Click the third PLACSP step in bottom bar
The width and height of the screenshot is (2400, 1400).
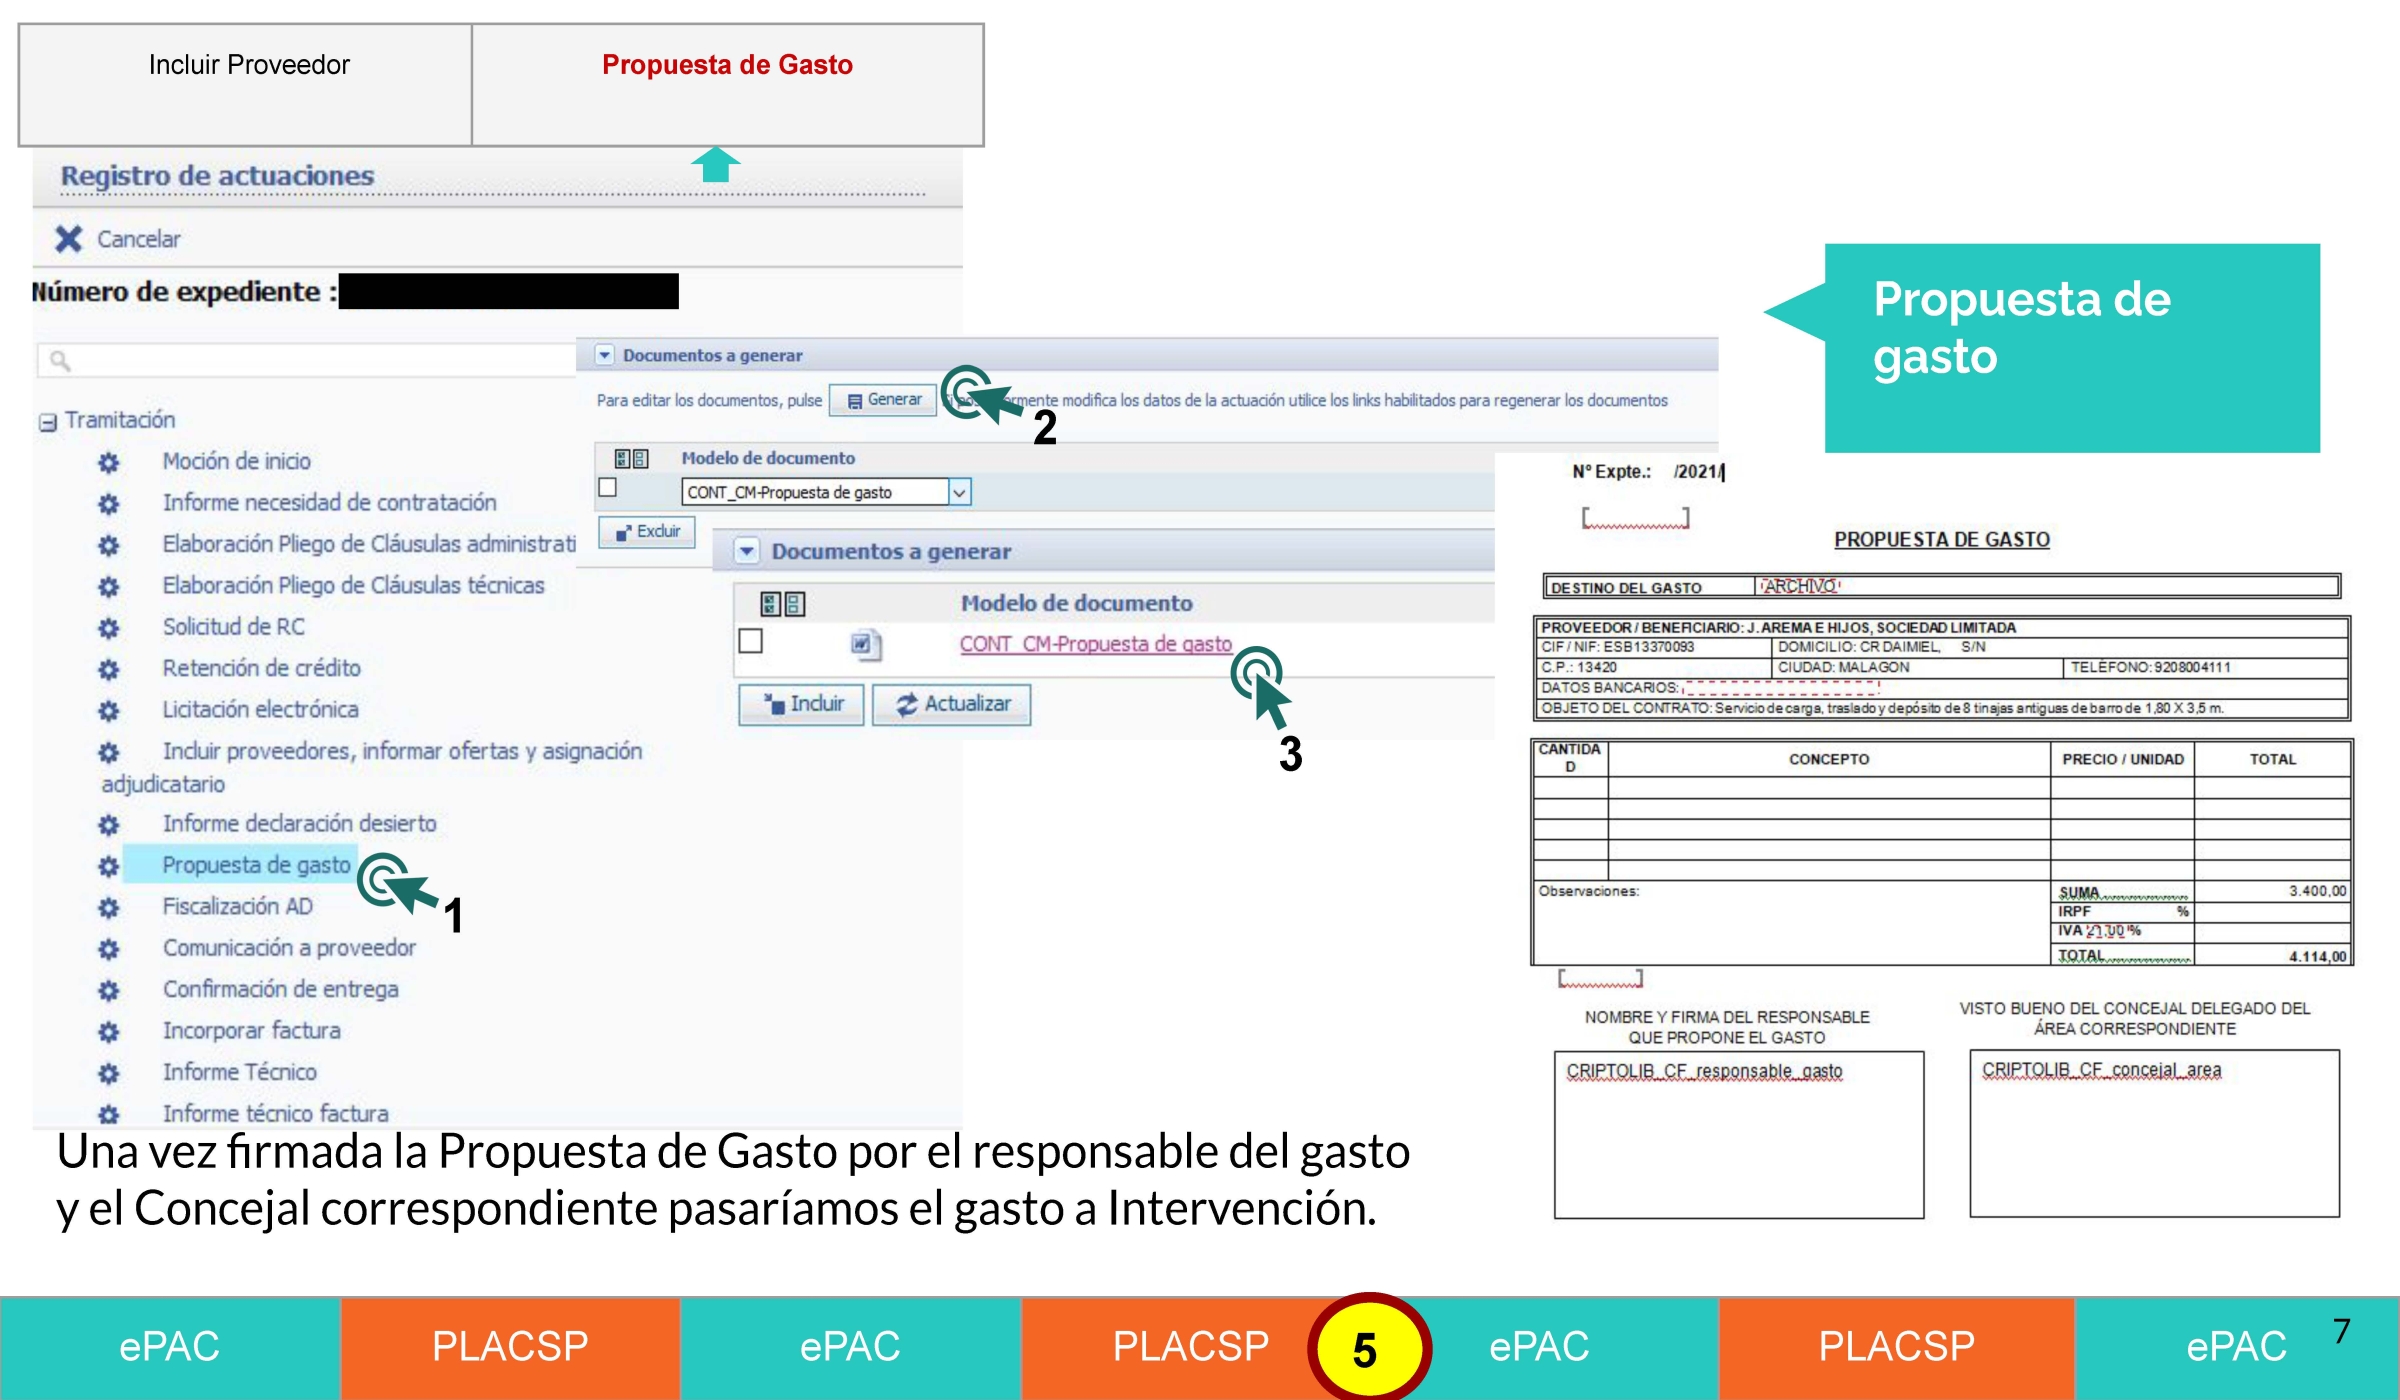[x=1897, y=1348]
